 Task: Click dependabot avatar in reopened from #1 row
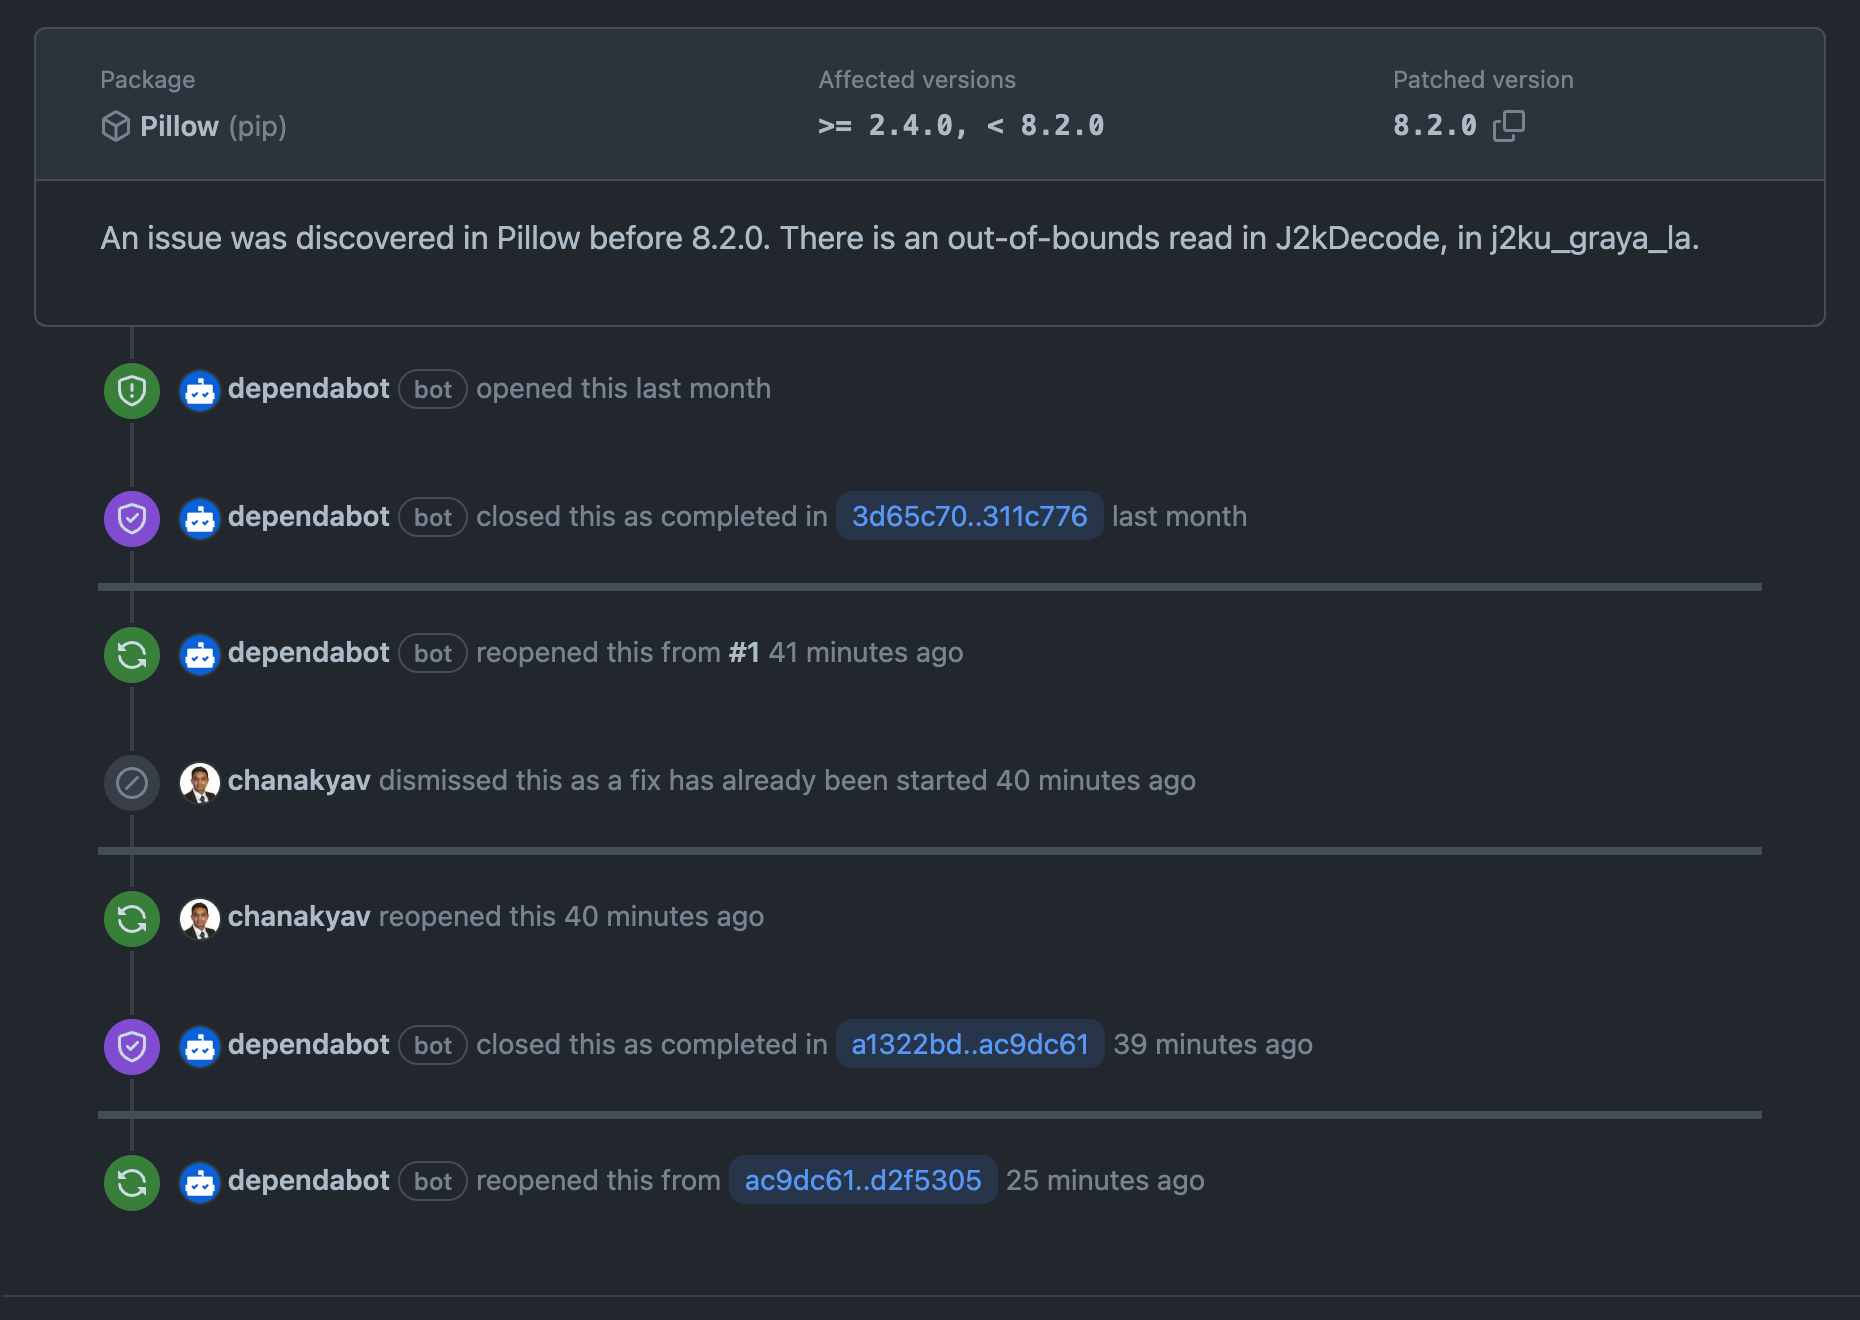tap(200, 654)
